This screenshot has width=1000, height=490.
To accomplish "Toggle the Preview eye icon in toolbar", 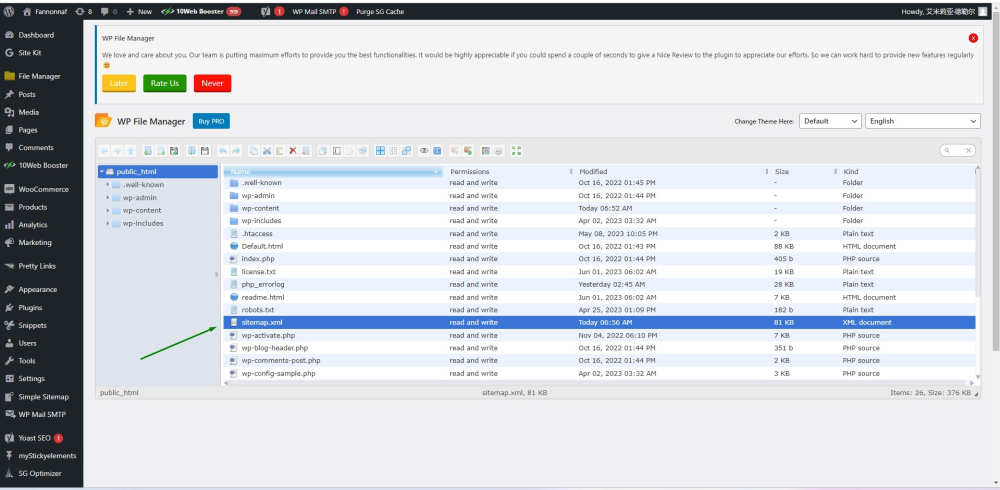I will (424, 151).
